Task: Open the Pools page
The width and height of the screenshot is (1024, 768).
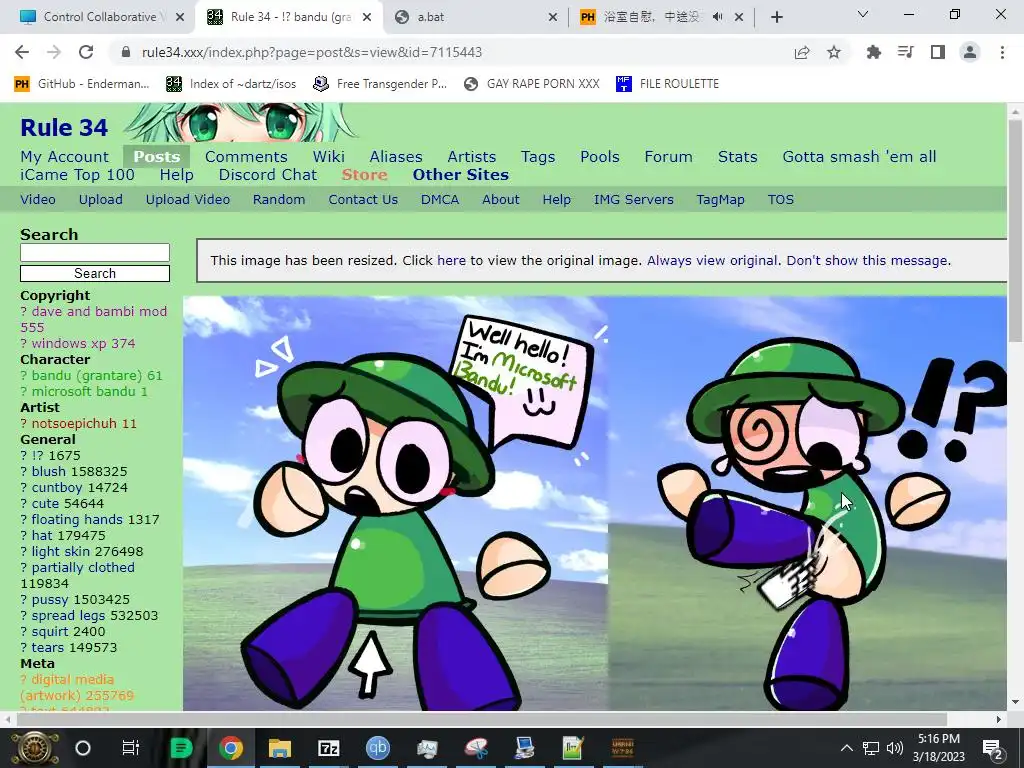Action: click(x=600, y=157)
